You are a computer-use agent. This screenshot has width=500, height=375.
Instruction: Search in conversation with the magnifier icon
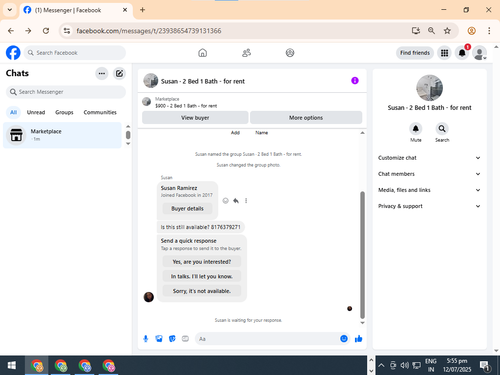tap(442, 128)
